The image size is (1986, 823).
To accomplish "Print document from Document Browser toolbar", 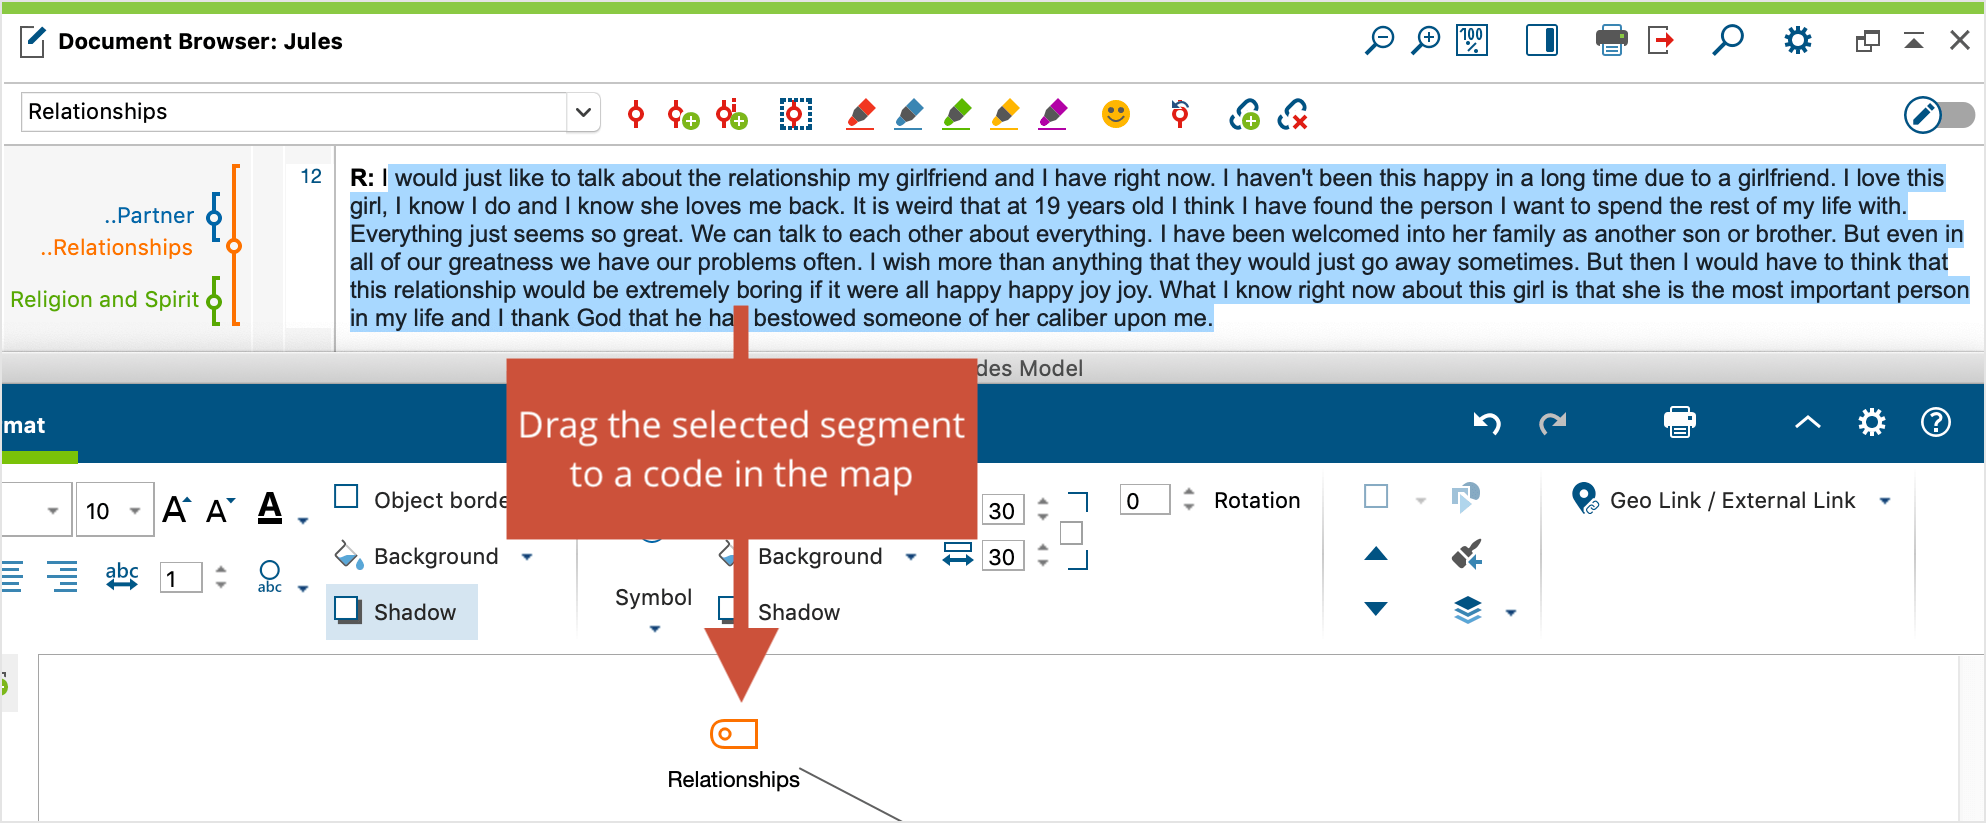I will (x=1612, y=41).
